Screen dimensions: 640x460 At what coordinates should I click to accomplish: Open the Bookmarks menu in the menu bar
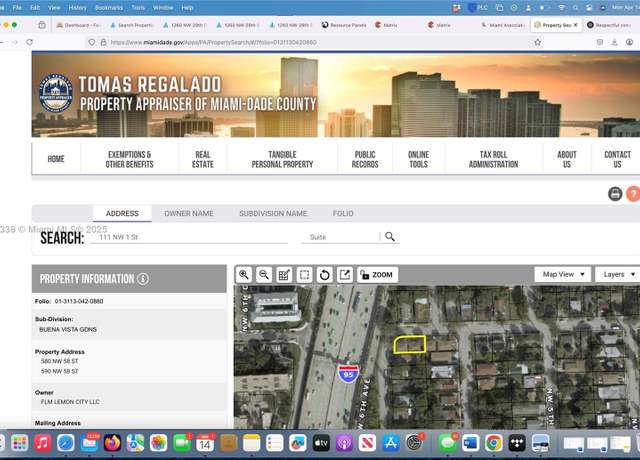pyautogui.click(x=109, y=8)
